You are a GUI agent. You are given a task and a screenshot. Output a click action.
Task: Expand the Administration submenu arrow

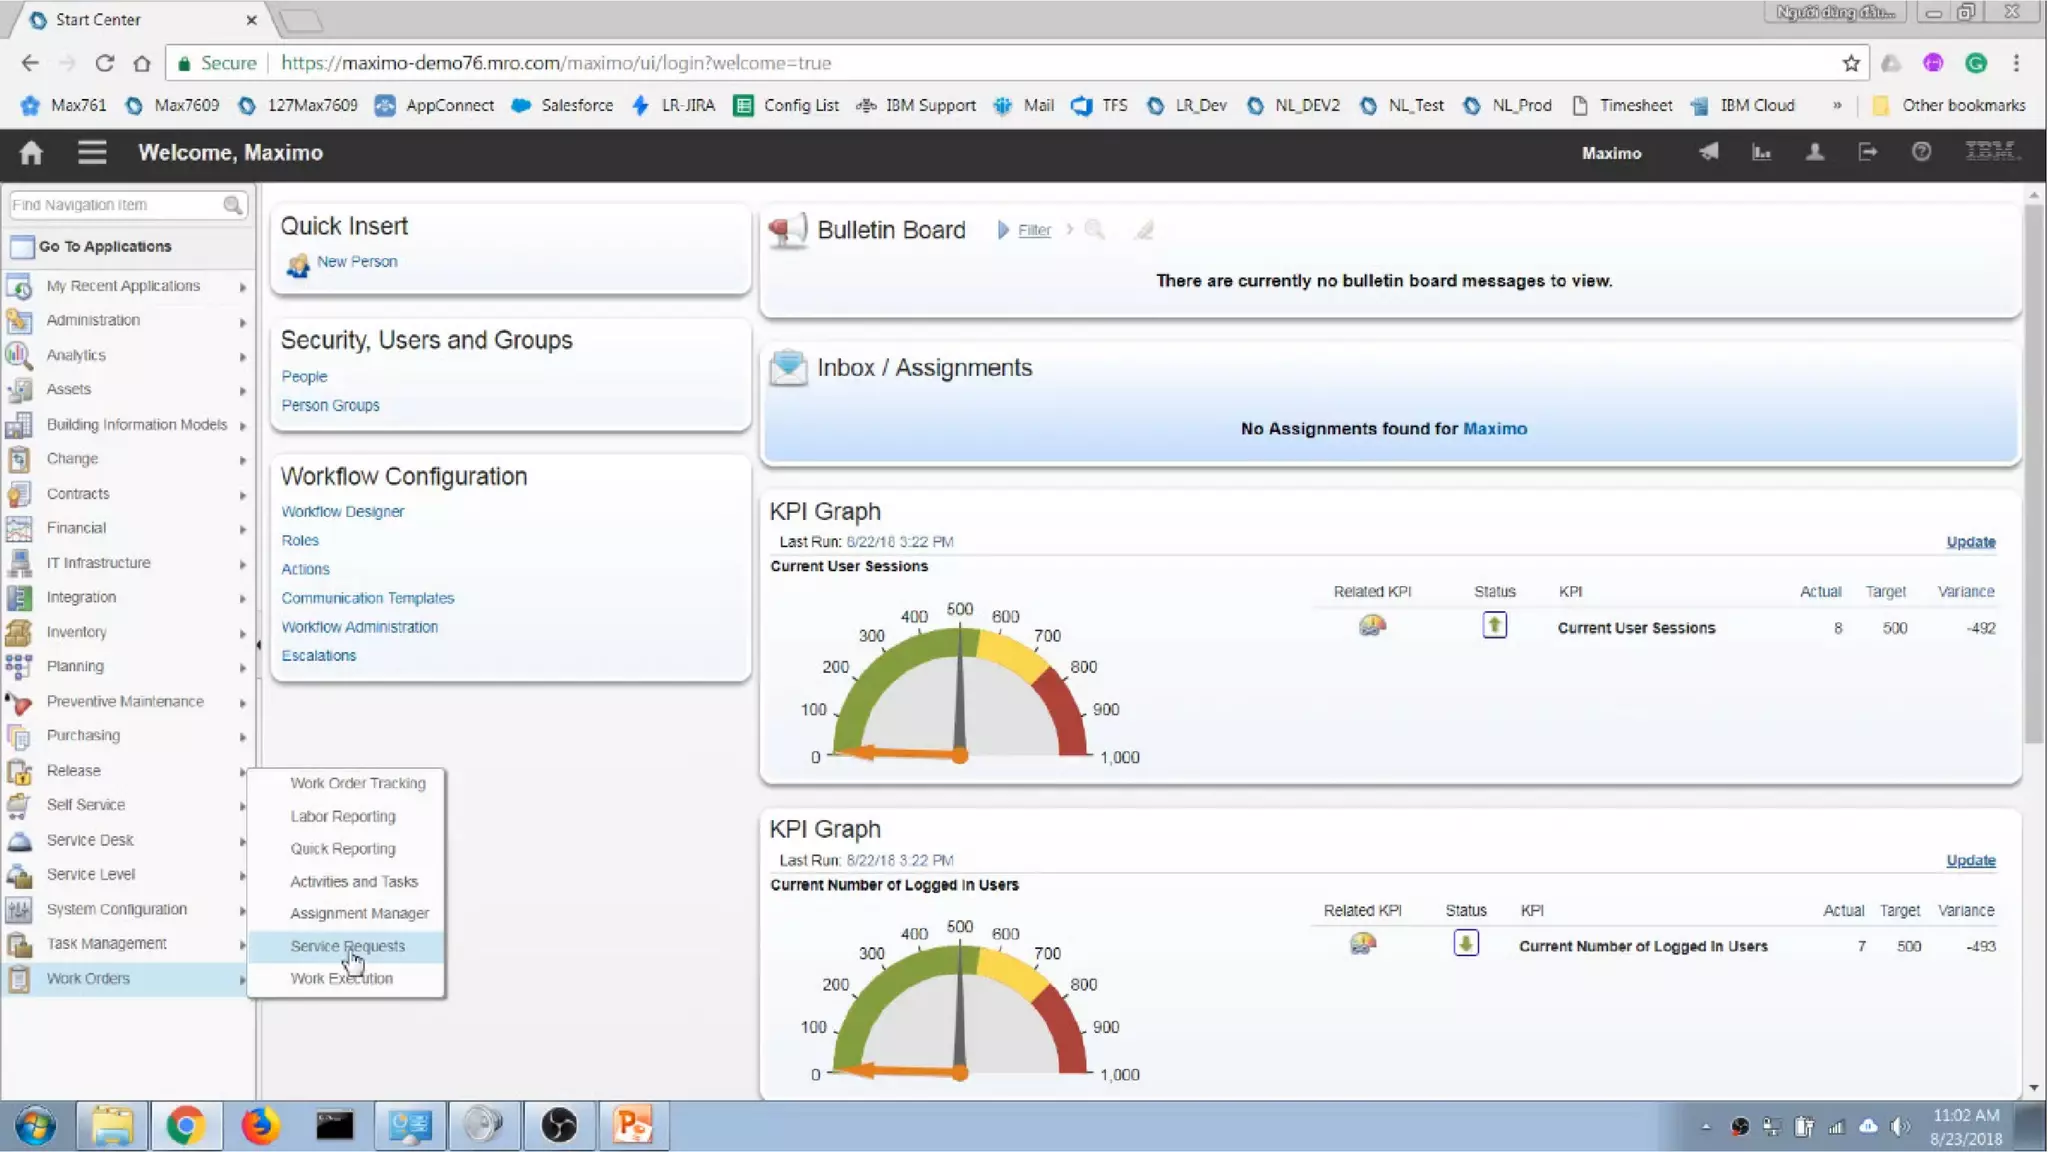click(x=242, y=322)
